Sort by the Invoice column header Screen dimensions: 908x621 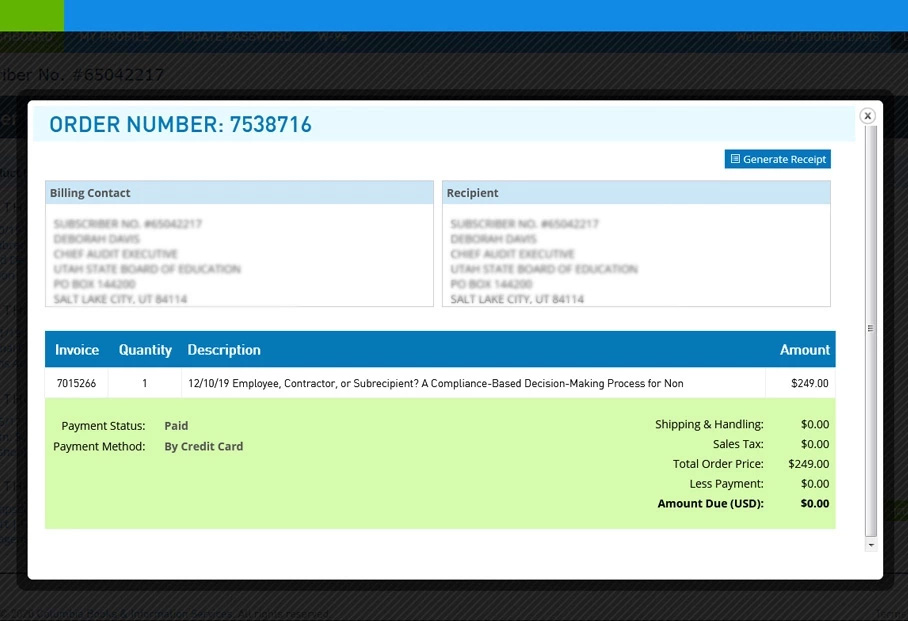[x=77, y=349]
